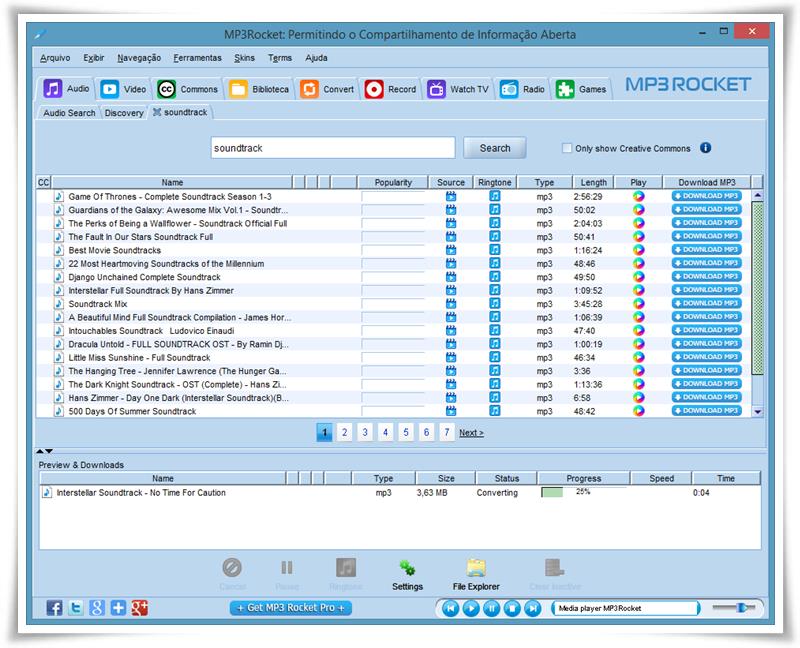Click music note icon of Interstellar download
The width and height of the screenshot is (800, 648).
(47, 492)
